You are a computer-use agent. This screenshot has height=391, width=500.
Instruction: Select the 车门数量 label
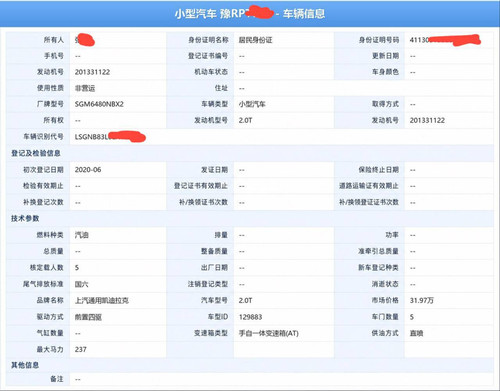pyautogui.click(x=385, y=317)
